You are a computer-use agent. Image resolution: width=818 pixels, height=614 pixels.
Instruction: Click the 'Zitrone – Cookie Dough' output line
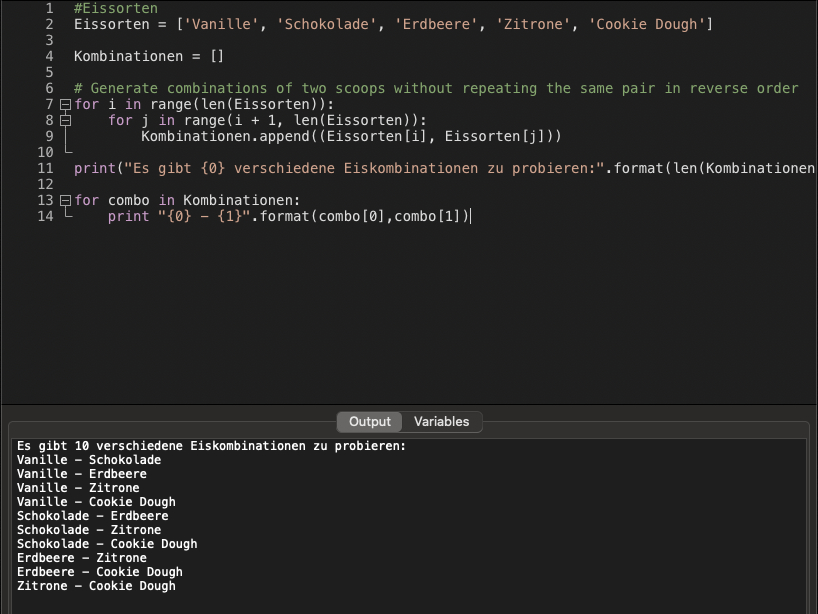[x=95, y=586]
